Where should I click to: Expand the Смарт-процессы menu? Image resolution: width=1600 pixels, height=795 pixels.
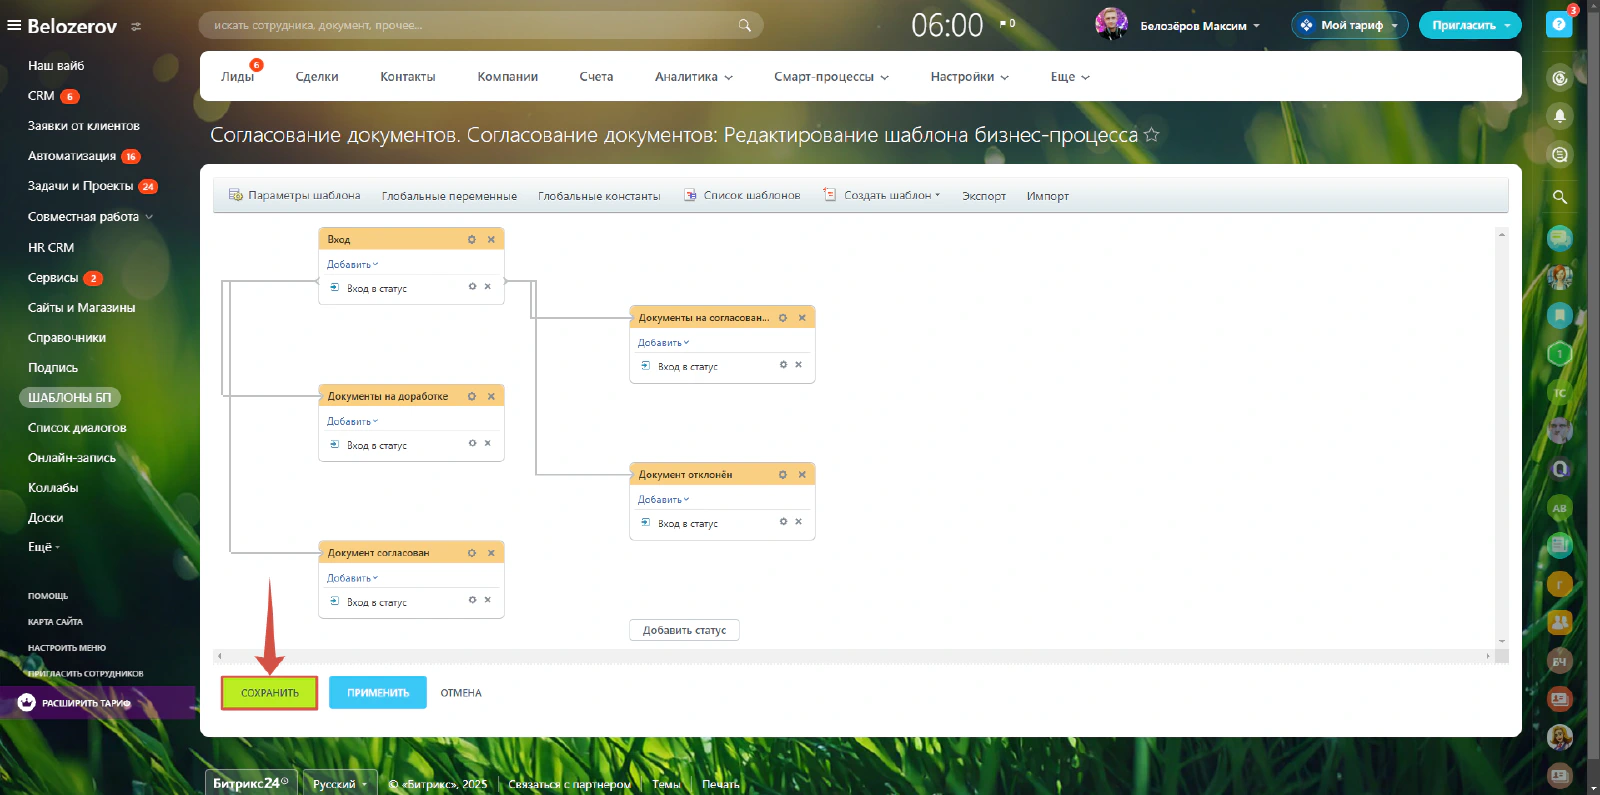click(x=831, y=76)
